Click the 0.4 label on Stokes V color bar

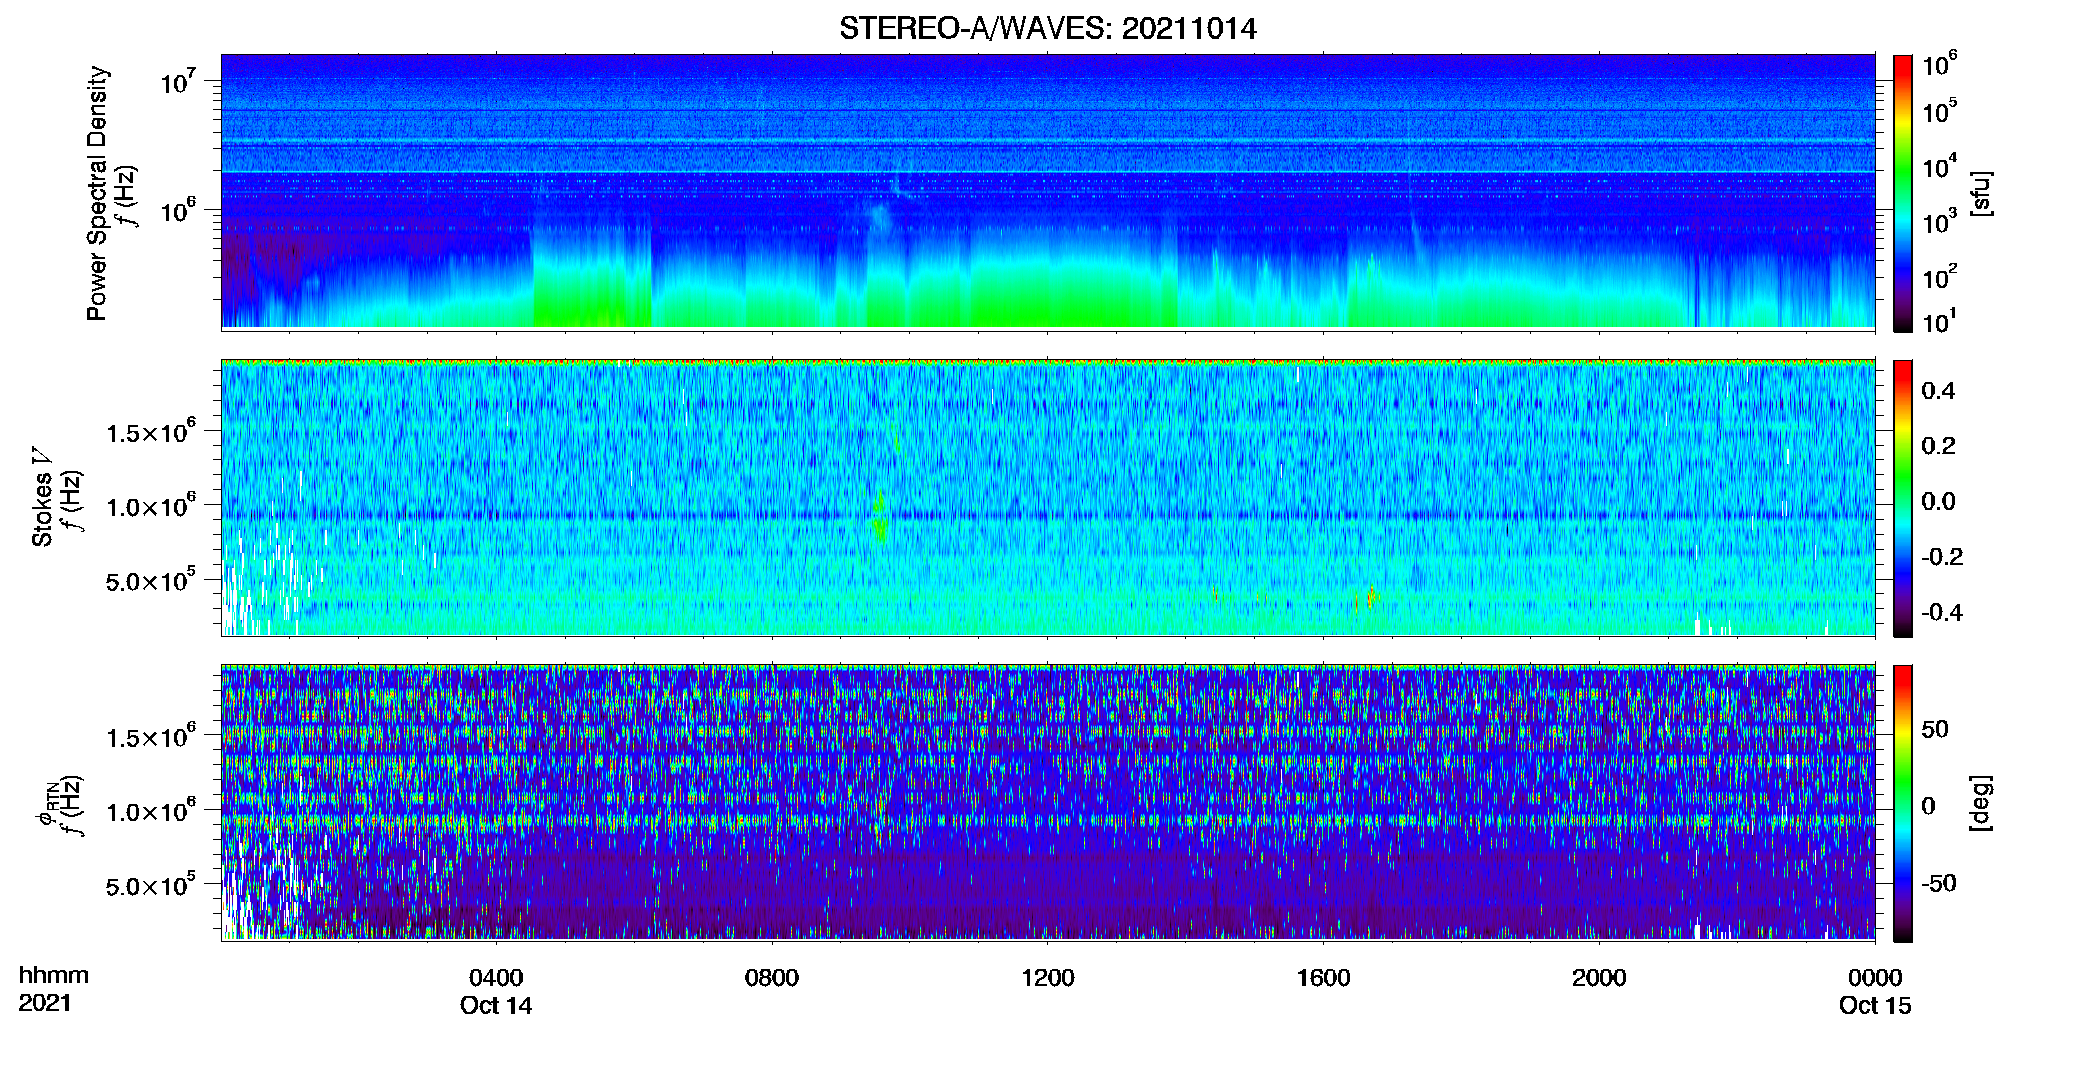click(1938, 391)
